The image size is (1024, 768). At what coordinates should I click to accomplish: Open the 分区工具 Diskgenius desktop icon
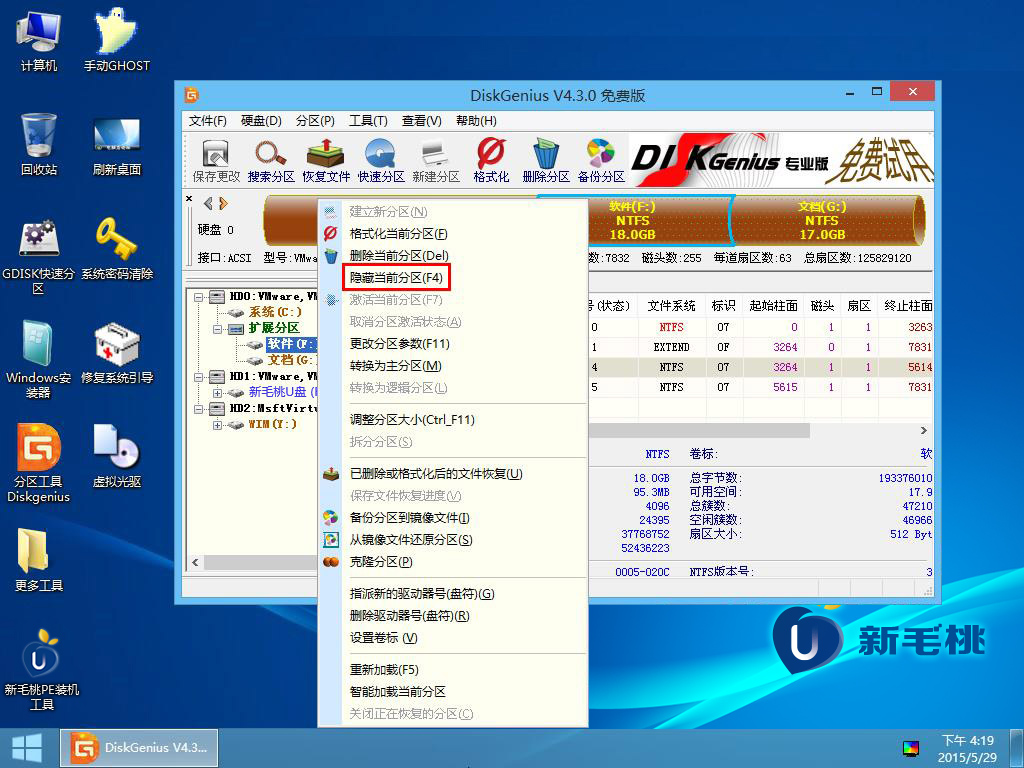point(39,464)
